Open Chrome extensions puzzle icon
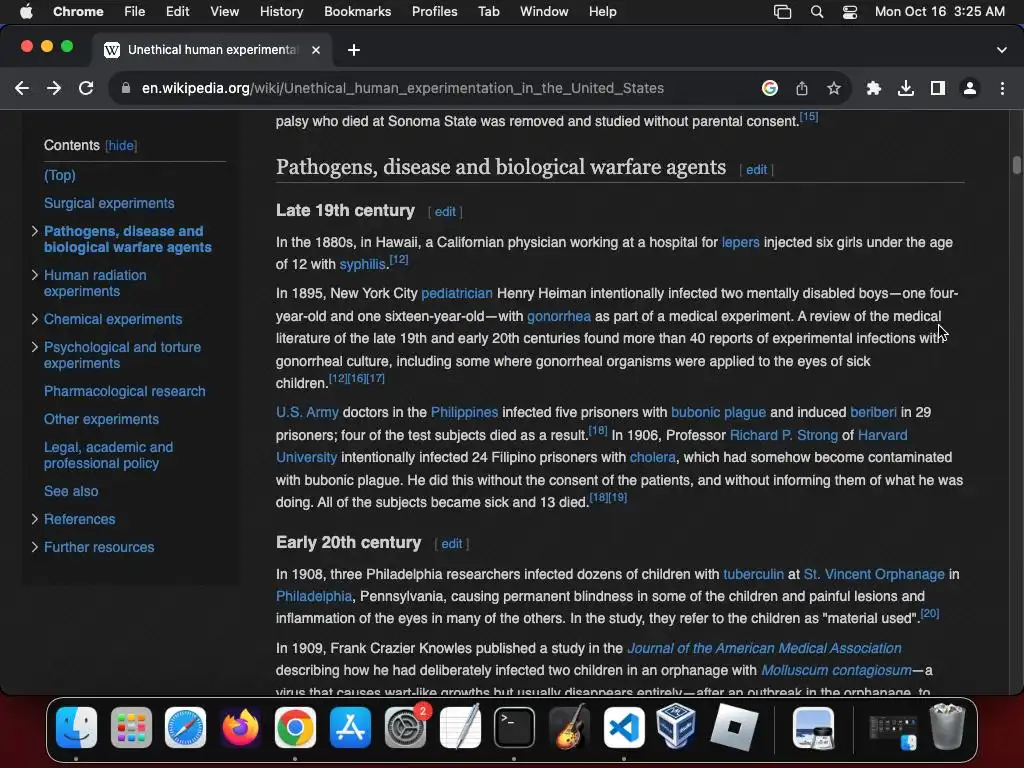This screenshot has width=1024, height=768. pyautogui.click(x=874, y=88)
